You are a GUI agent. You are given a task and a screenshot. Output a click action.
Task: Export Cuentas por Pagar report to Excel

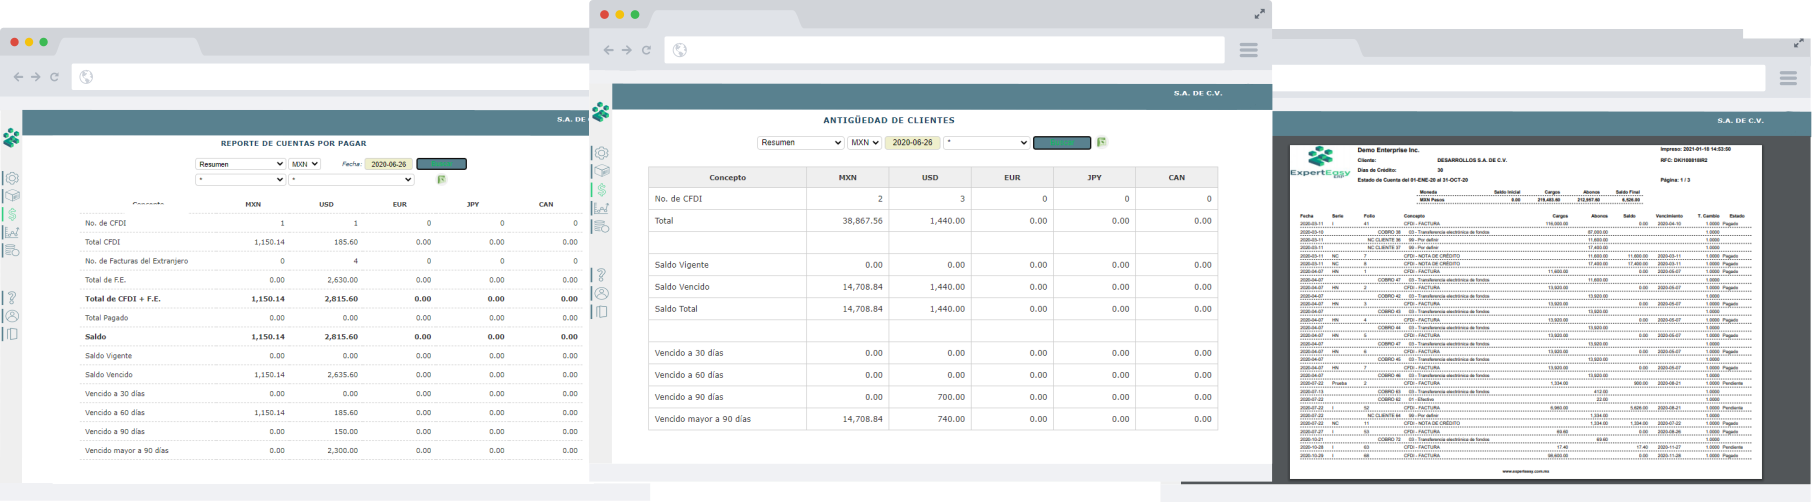click(x=441, y=180)
